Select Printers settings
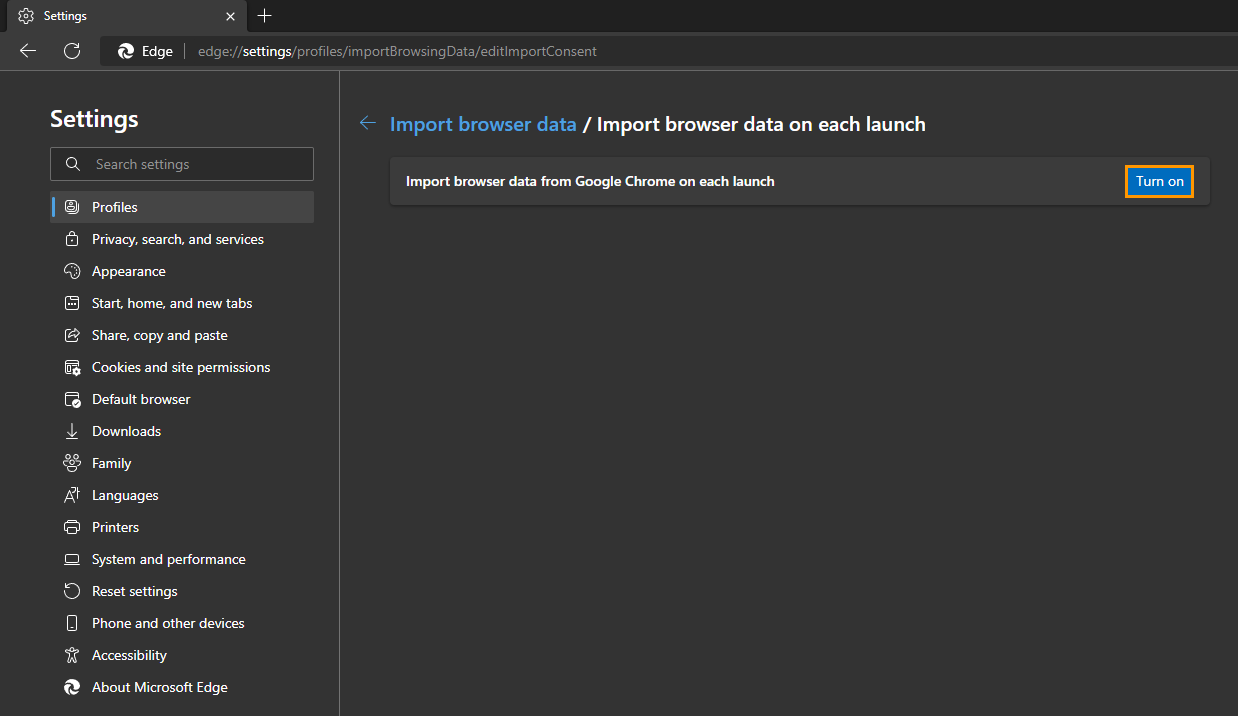This screenshot has height=716, width=1238. point(182,527)
